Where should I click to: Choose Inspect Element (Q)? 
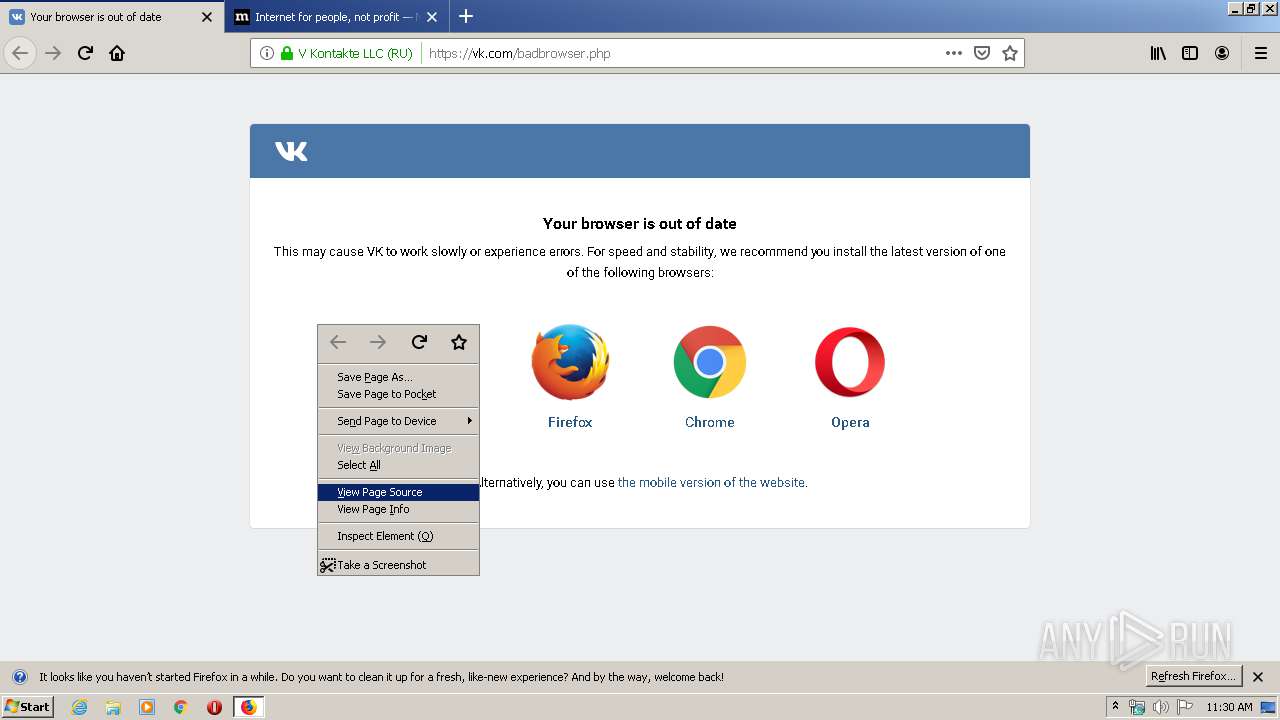point(398,536)
